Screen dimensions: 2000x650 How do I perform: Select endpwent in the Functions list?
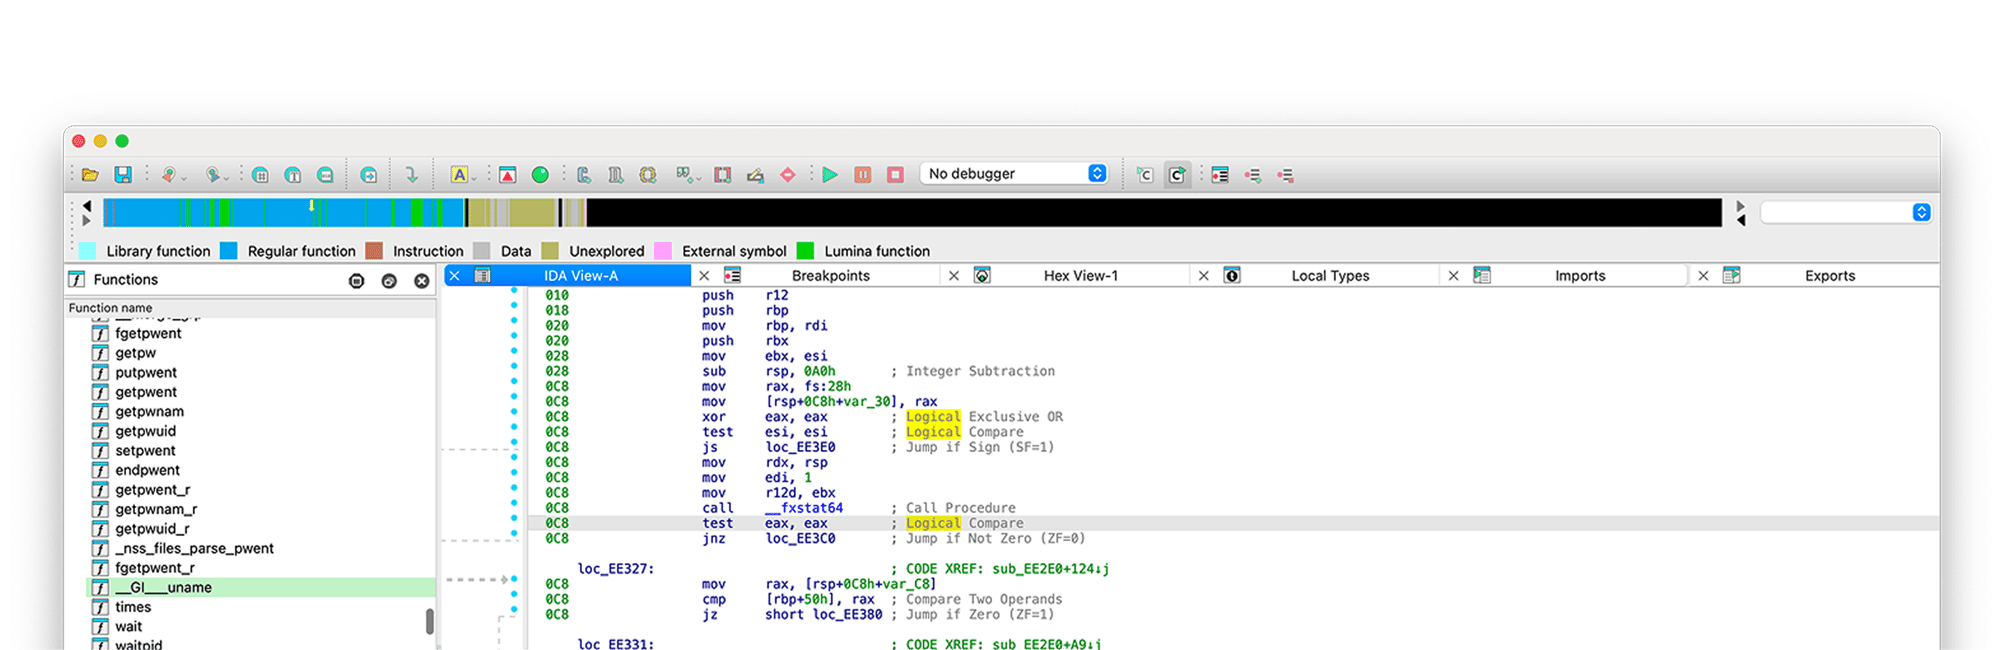tap(147, 470)
